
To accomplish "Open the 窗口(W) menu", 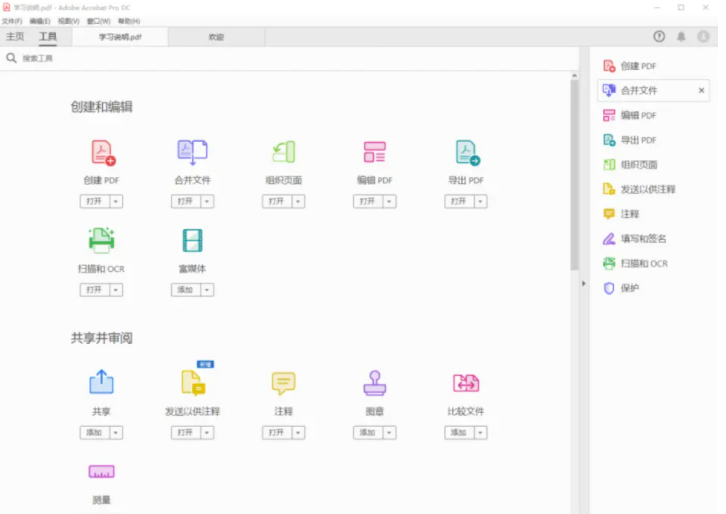I will (x=99, y=21).
